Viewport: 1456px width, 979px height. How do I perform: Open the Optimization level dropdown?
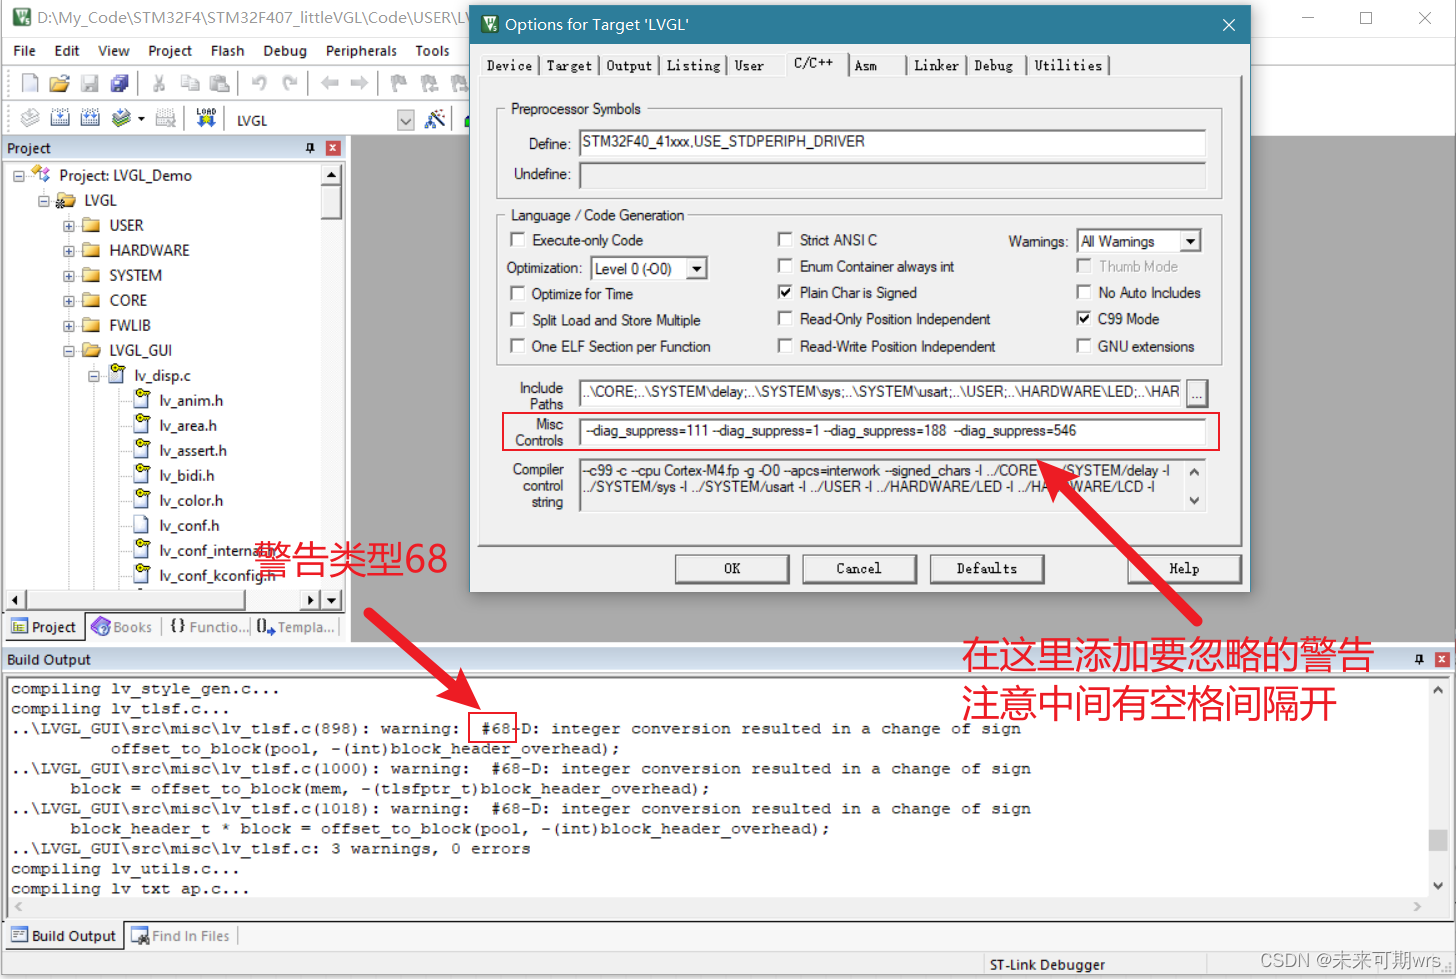697,268
